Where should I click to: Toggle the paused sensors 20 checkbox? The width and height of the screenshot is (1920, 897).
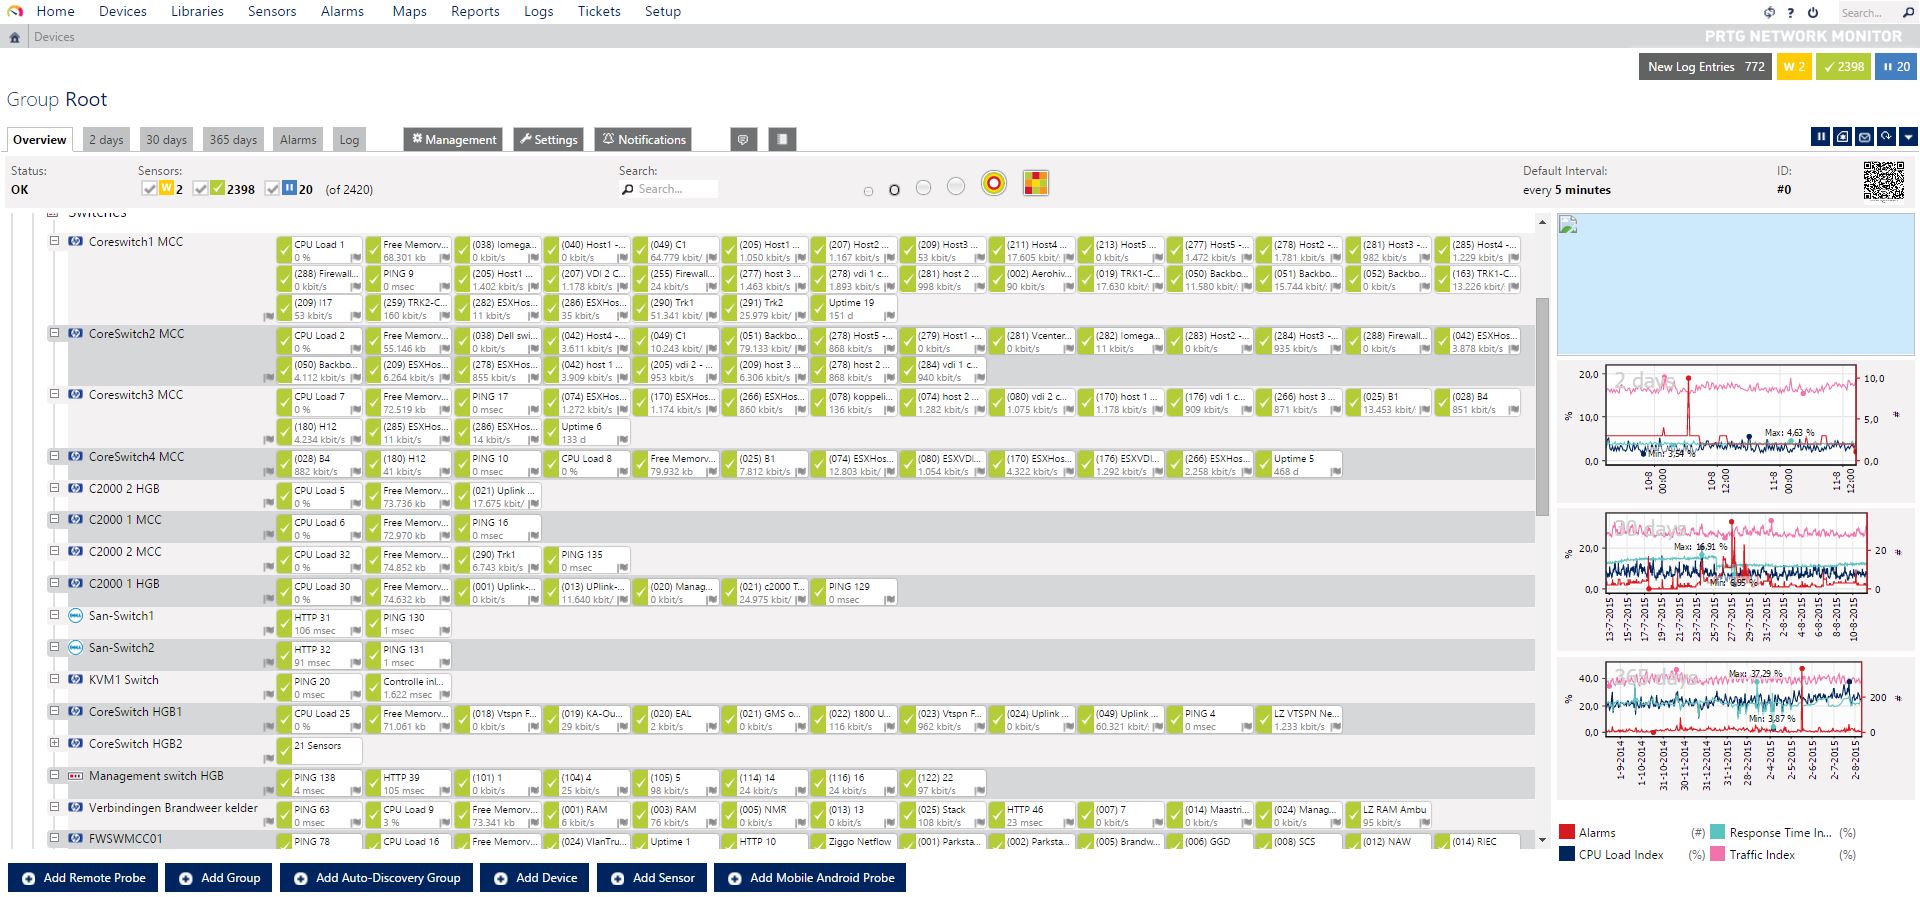click(272, 189)
